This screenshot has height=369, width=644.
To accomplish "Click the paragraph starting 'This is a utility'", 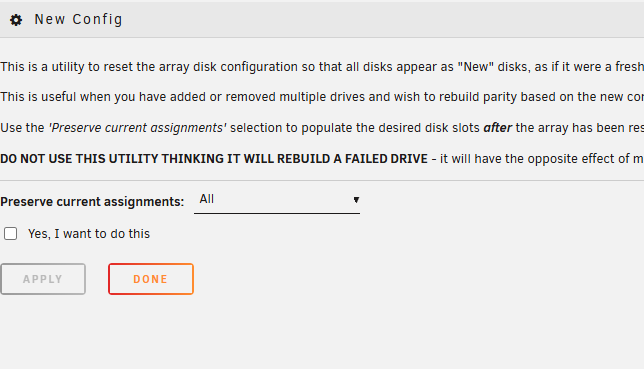I will click(x=322, y=67).
